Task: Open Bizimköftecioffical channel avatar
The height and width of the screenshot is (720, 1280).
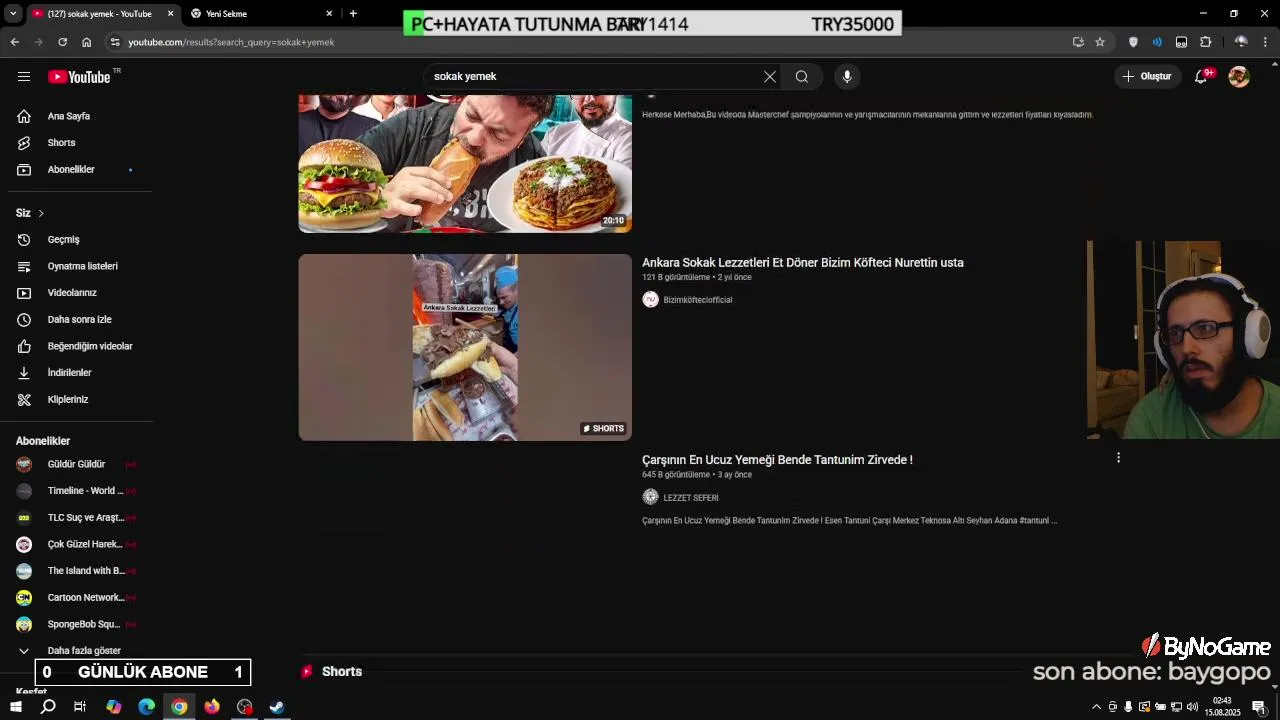Action: (650, 299)
